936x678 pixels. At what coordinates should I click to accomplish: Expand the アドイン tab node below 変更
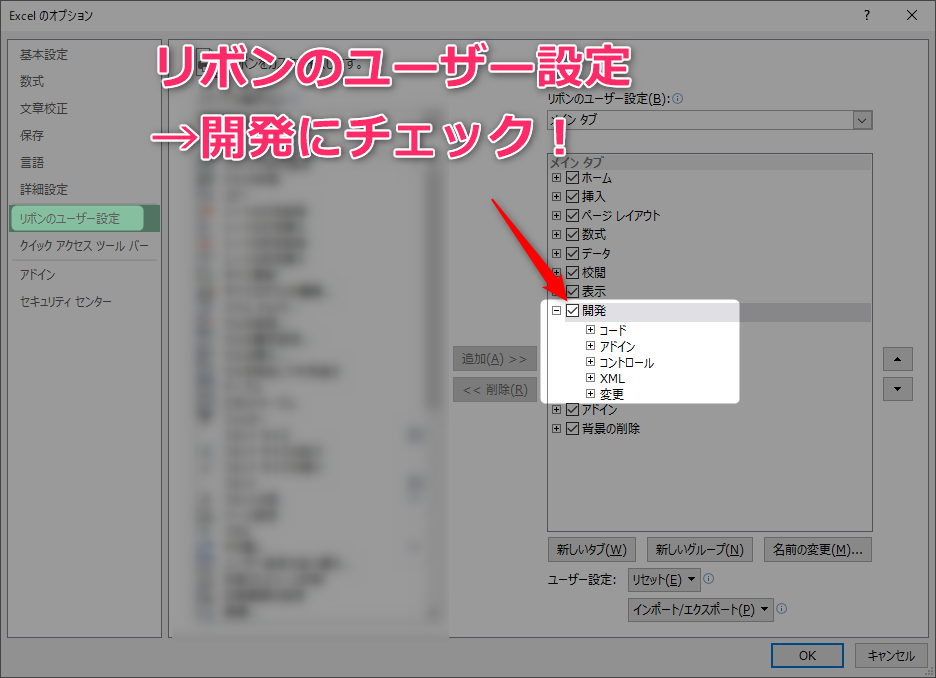[556, 409]
